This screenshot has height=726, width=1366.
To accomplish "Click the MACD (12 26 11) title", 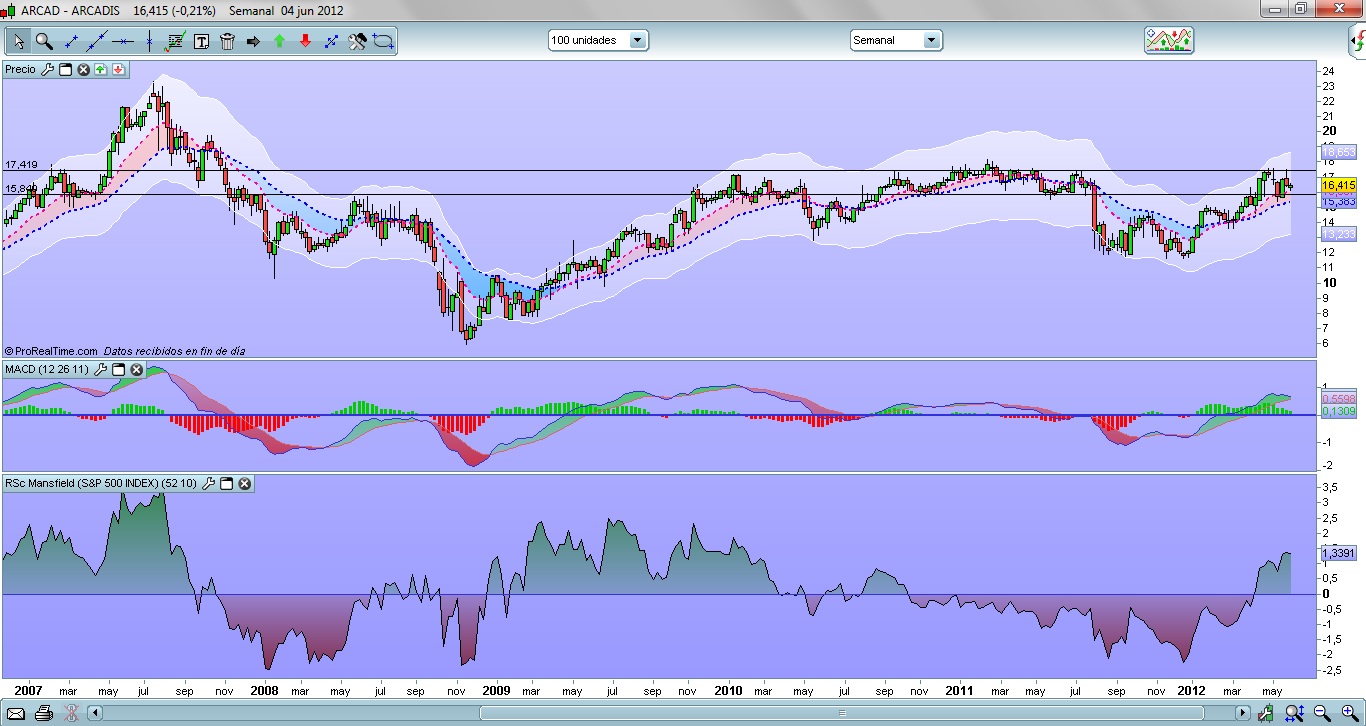I will (47, 370).
